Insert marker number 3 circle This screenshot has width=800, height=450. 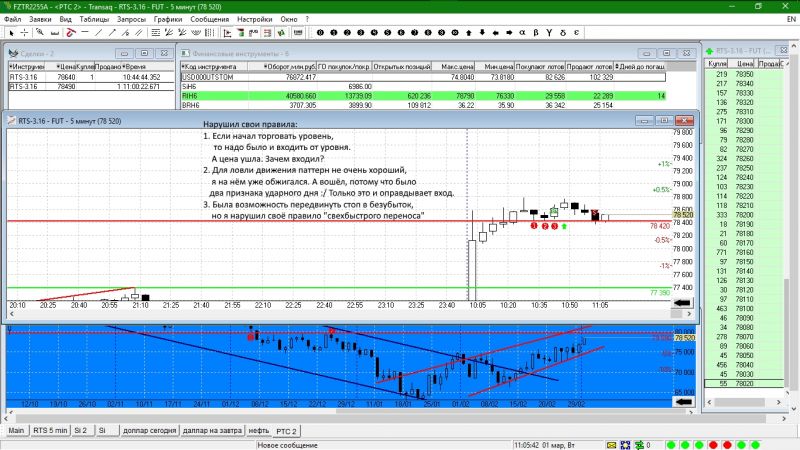[x=361, y=33]
